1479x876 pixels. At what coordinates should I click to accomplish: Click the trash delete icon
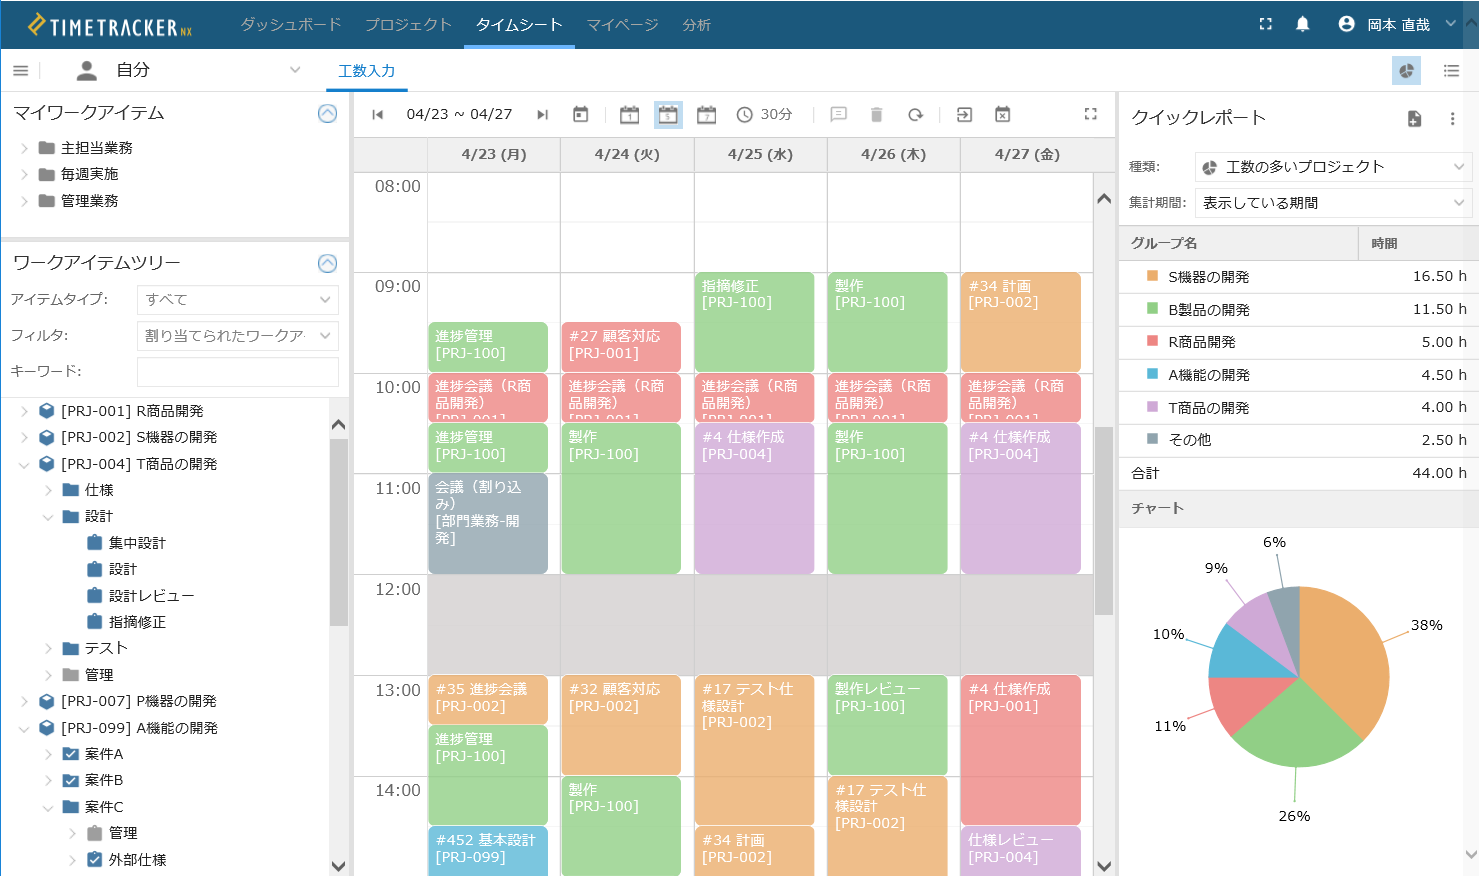click(x=876, y=115)
